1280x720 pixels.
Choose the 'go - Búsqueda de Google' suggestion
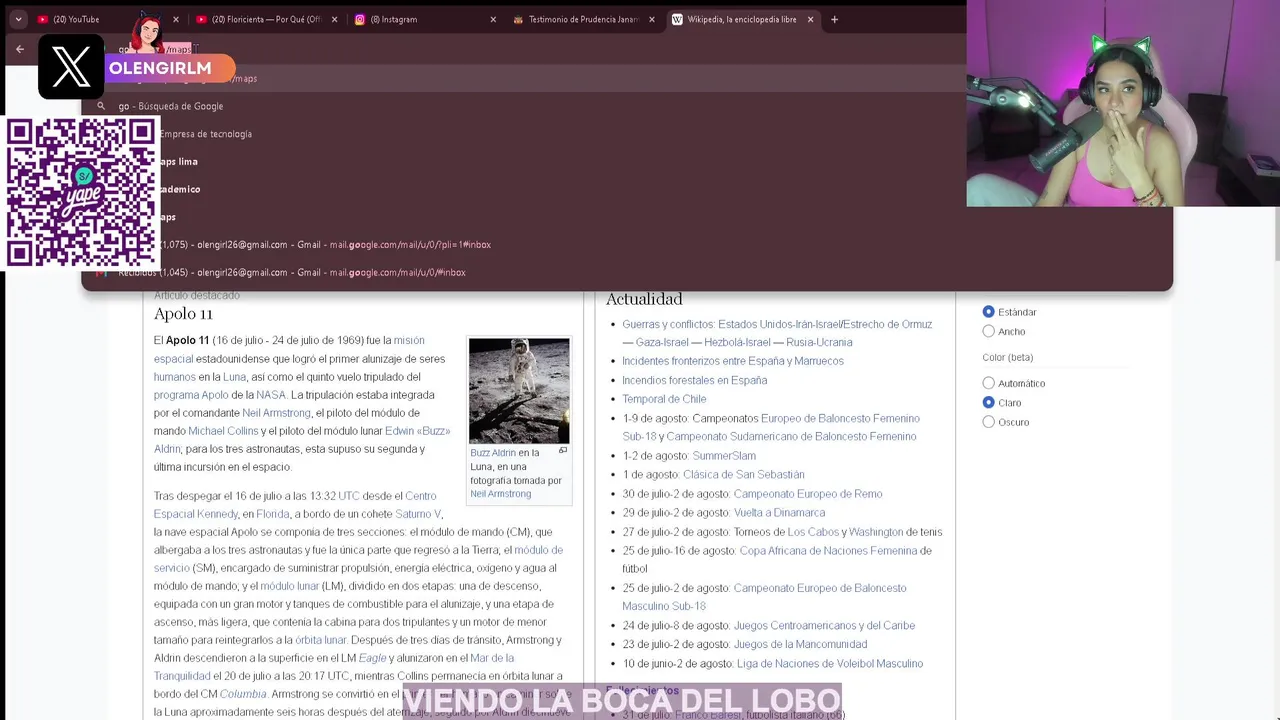coord(627,106)
